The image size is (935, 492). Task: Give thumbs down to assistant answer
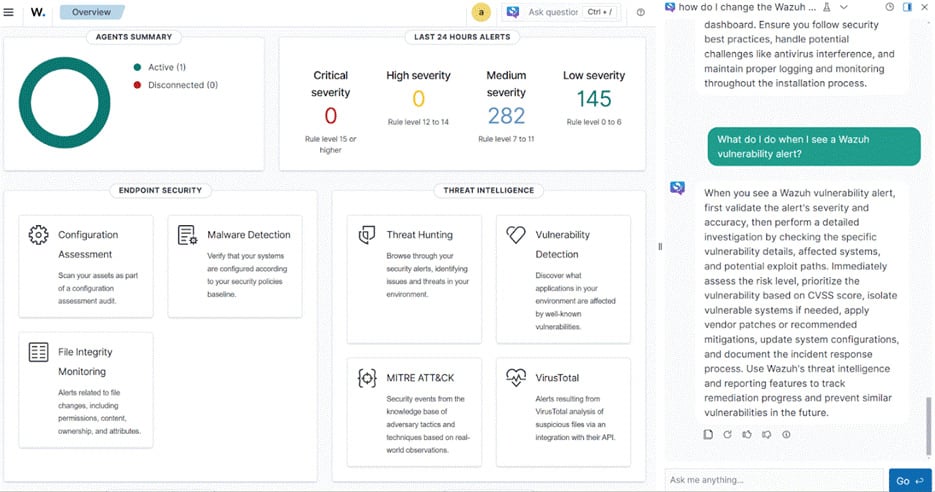(x=766, y=434)
